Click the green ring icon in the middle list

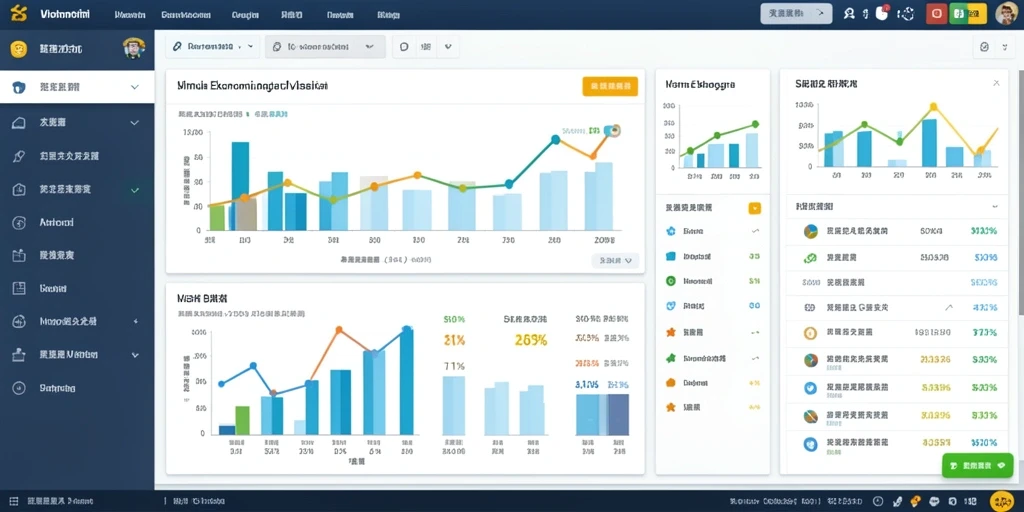point(670,281)
